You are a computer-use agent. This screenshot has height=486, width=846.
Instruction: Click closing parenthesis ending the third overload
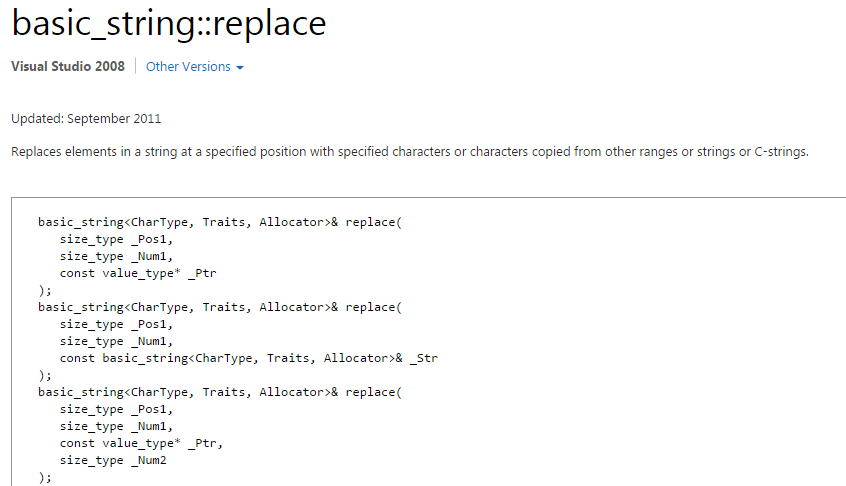click(x=45, y=477)
